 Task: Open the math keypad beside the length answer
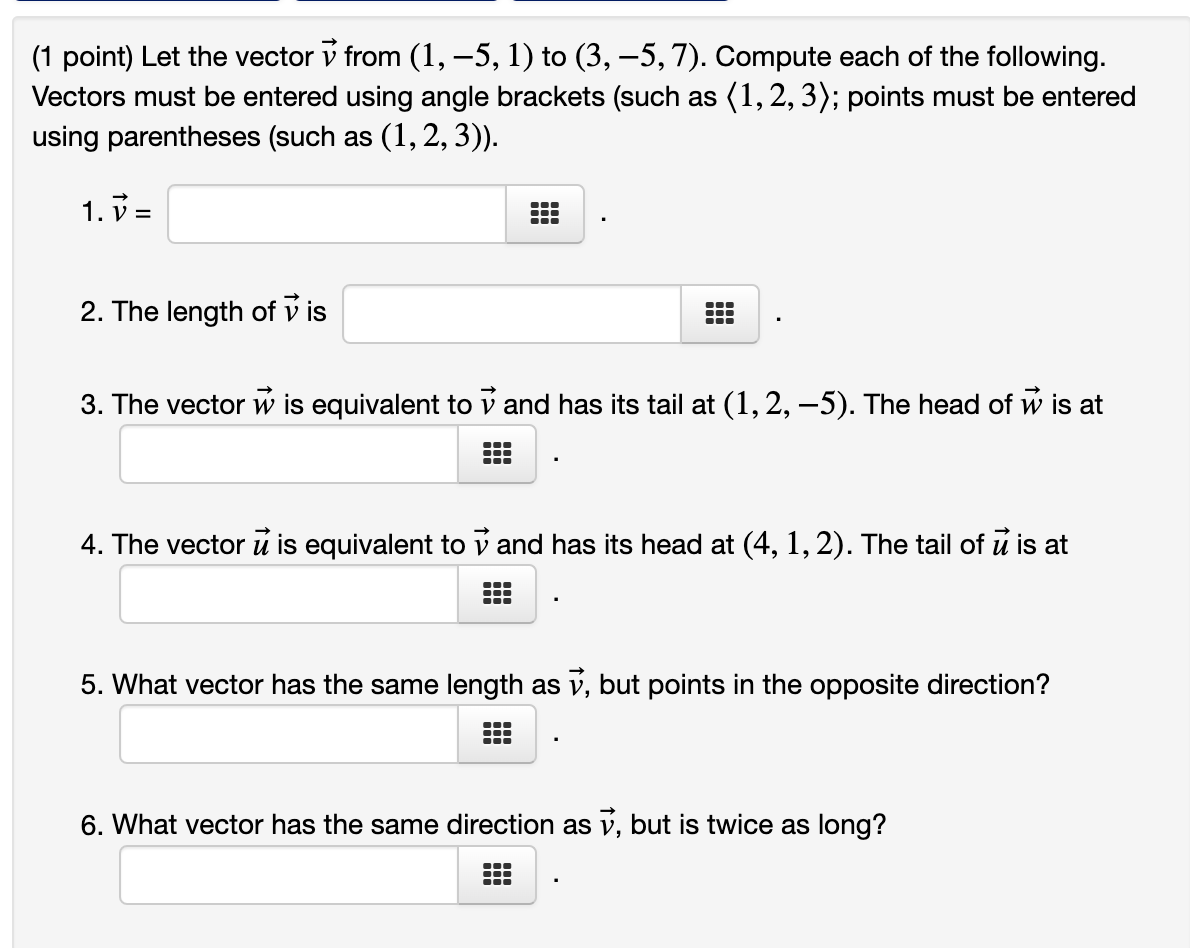click(x=719, y=314)
